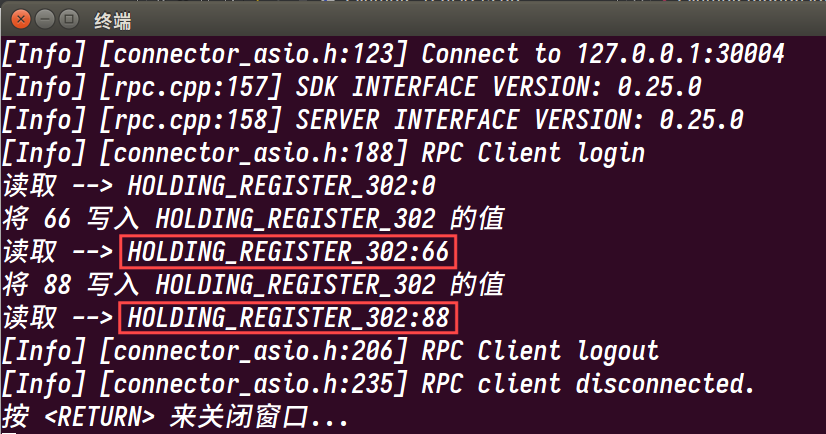Viewport: 826px width, 434px height.
Task: Minimize the terminal window
Action: coord(45,19)
